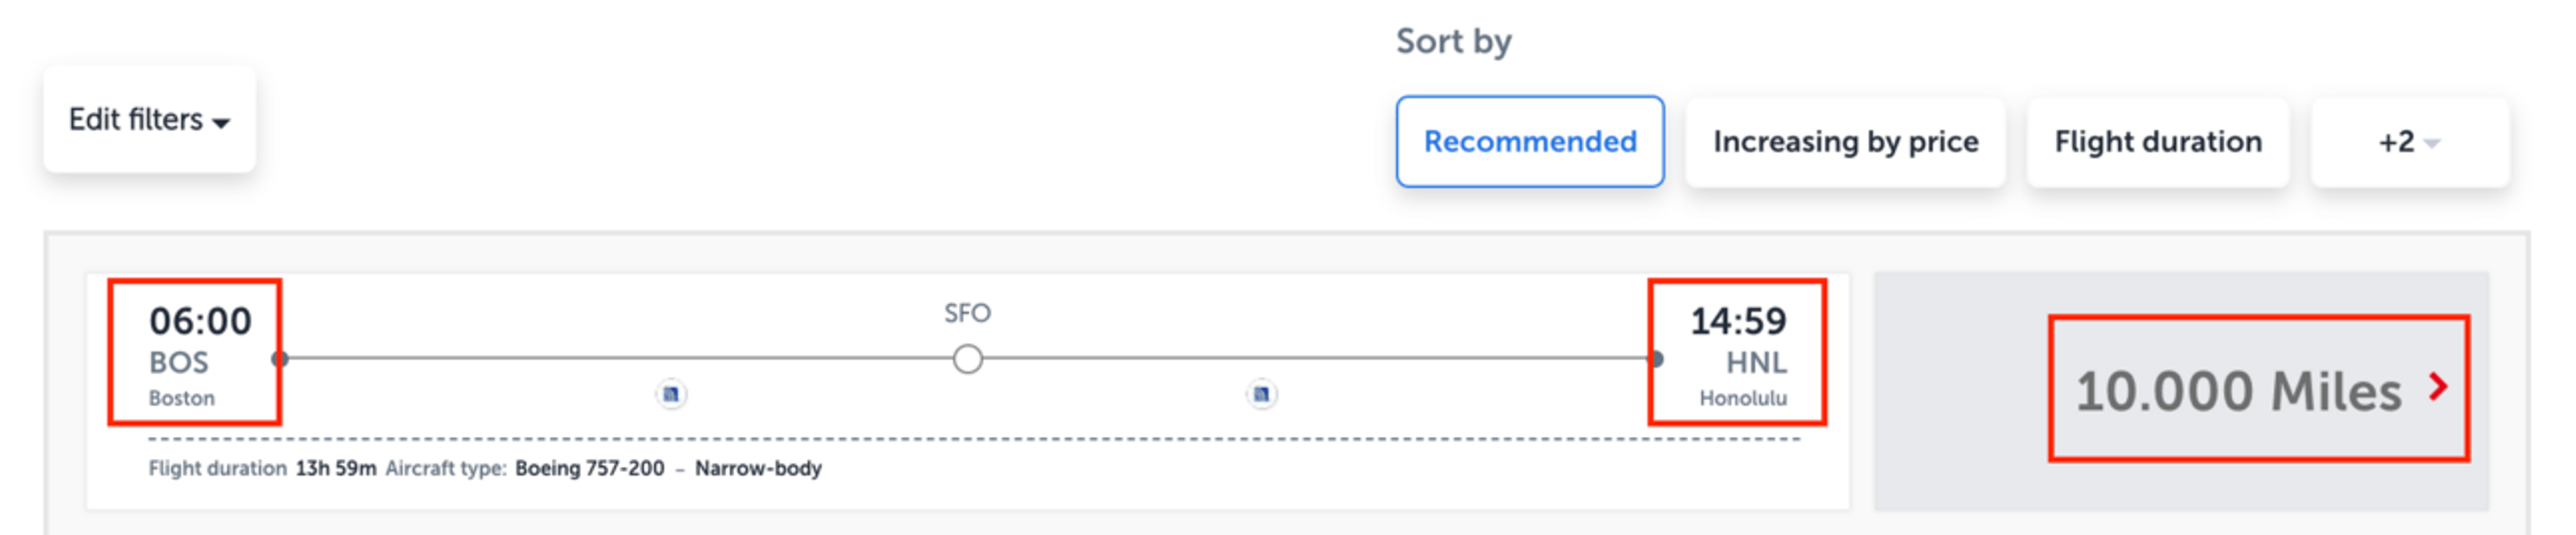Click the SFO layover label
Viewport: 2576px width, 535px height.
click(967, 313)
